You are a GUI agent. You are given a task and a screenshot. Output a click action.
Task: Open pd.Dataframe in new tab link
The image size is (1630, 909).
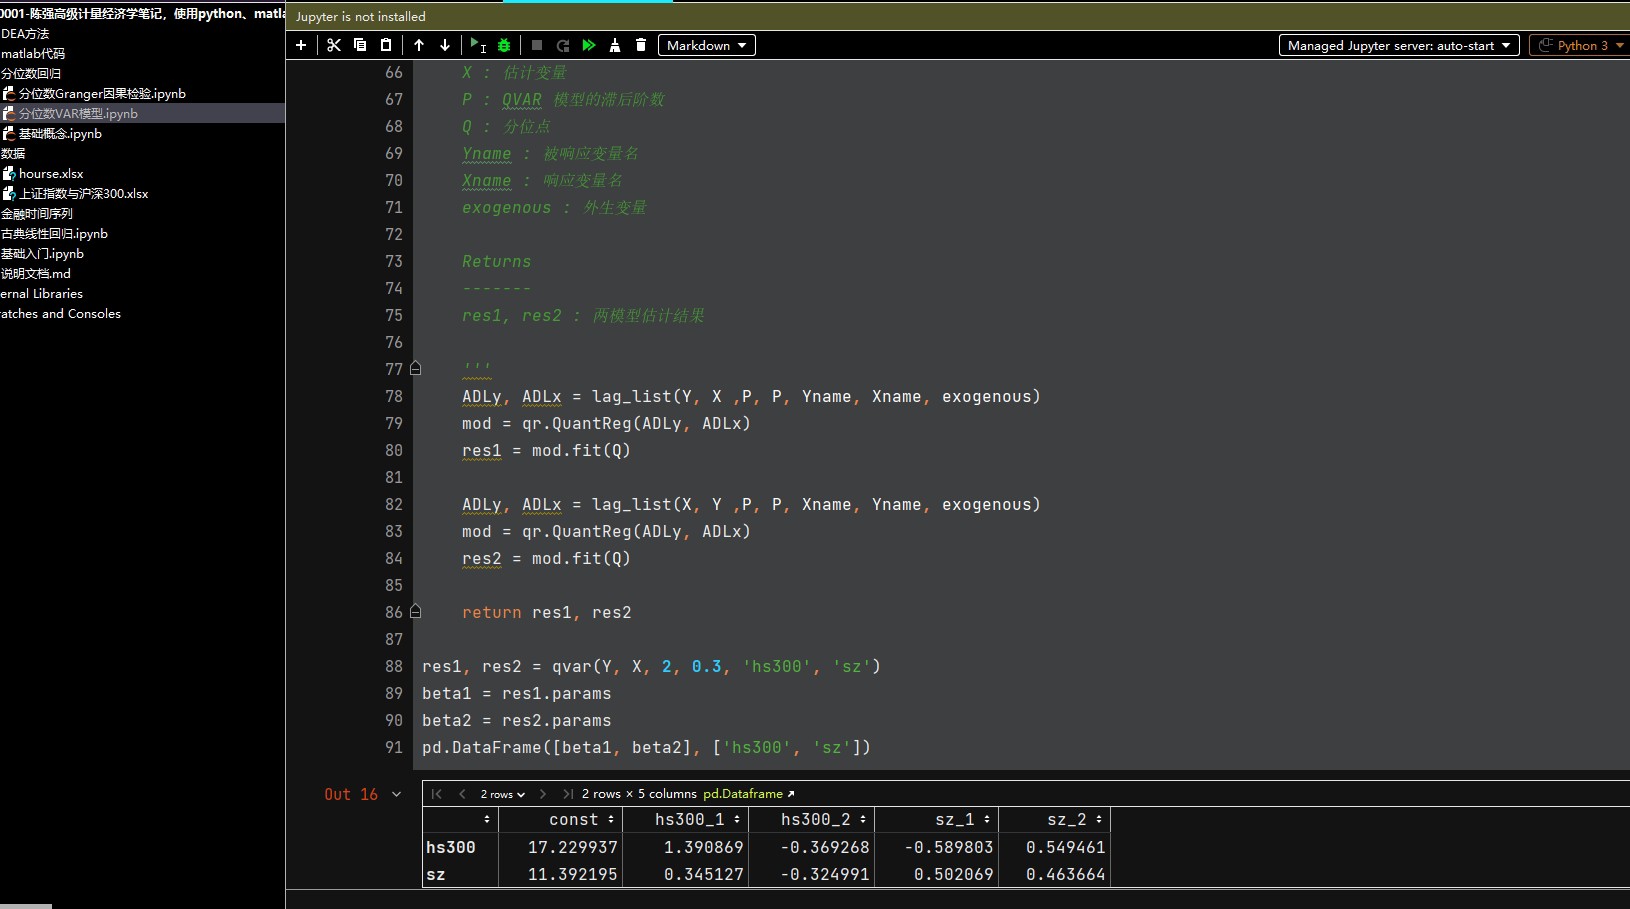click(749, 794)
